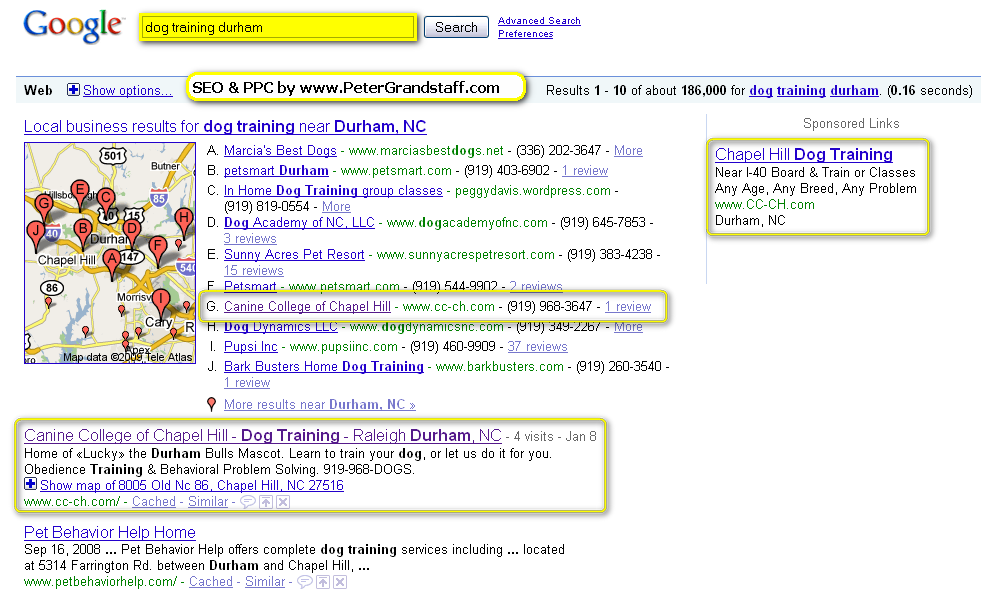The width and height of the screenshot is (997, 598).
Task: Open Canine College - Dog Training organic result title
Action: click(263, 436)
